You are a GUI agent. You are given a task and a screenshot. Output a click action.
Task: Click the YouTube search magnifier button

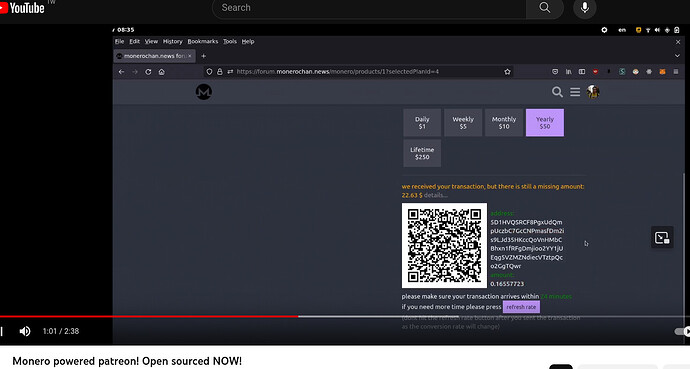click(545, 8)
